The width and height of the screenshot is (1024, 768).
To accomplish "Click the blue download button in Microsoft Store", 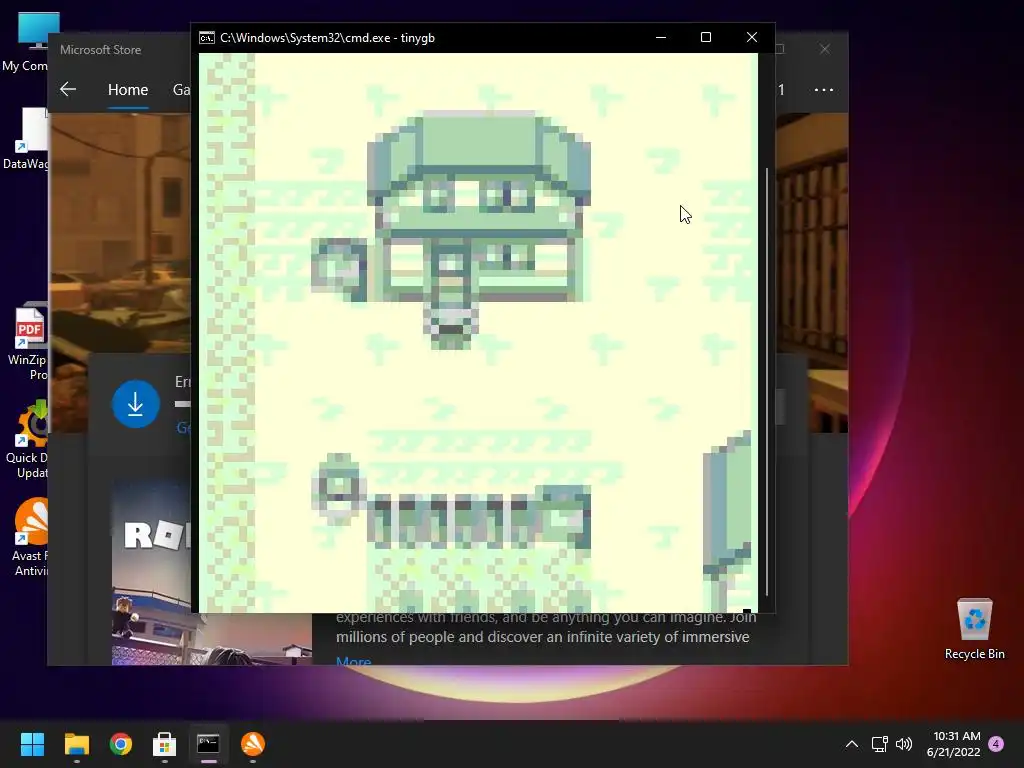I will click(x=136, y=404).
